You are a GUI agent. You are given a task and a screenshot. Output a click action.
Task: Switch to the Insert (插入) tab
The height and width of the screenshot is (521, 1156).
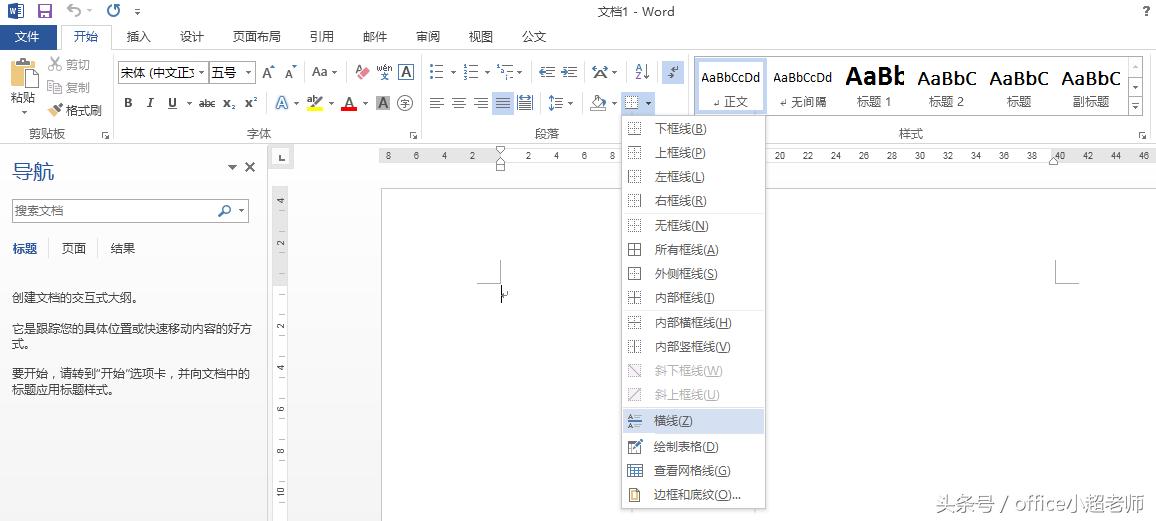click(139, 37)
